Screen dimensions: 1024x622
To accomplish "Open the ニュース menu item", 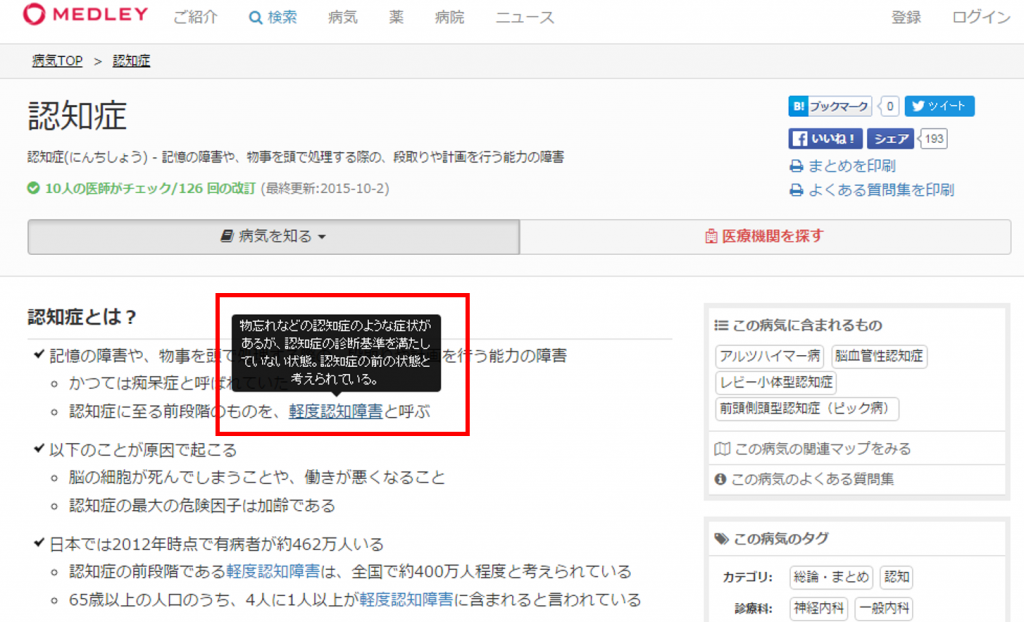I will click(525, 18).
